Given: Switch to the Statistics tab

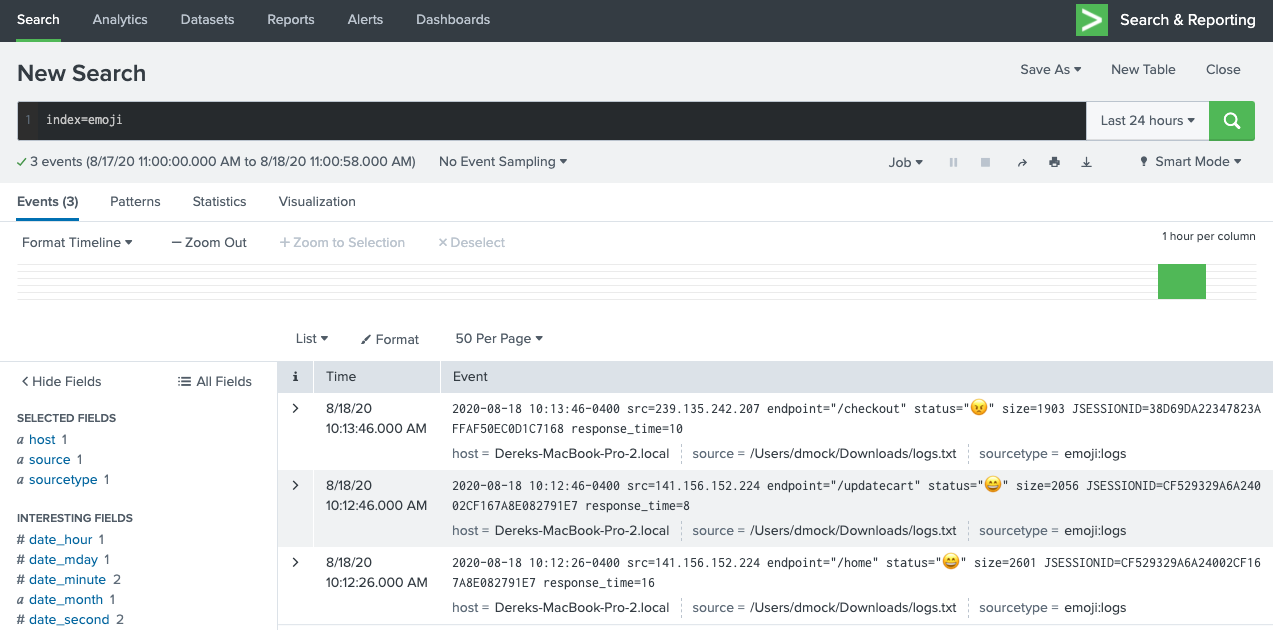Looking at the screenshot, I should tap(219, 201).
